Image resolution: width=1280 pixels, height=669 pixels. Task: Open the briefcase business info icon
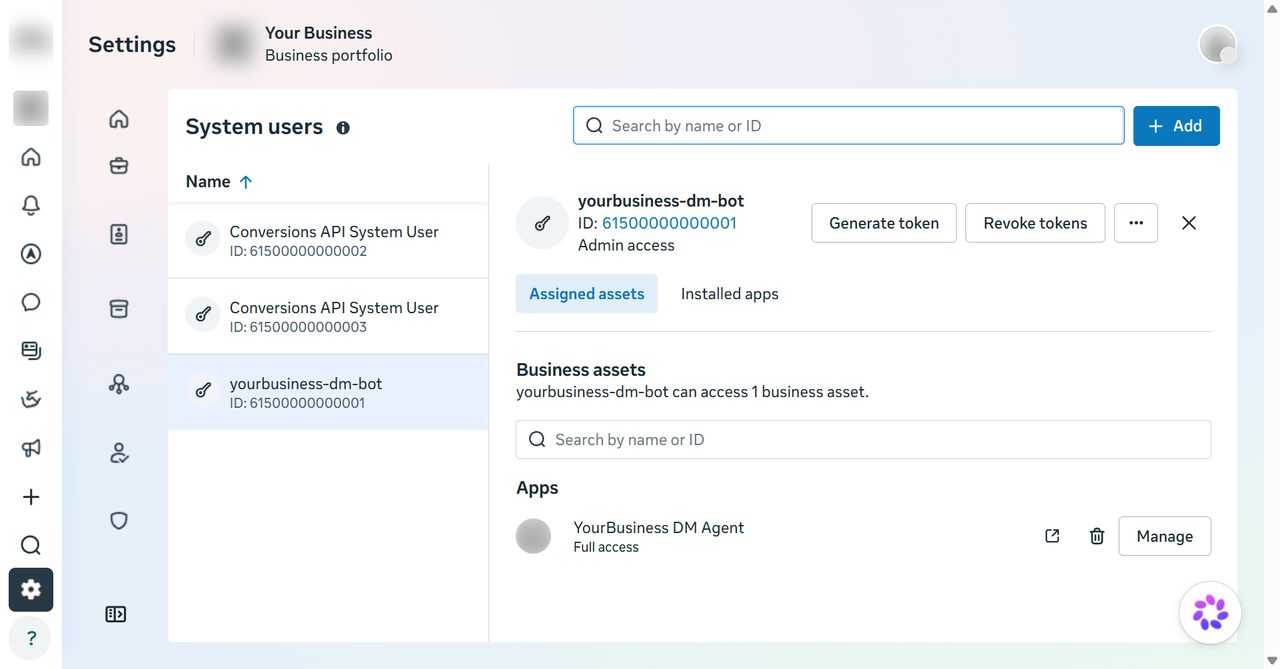pyautogui.click(x=119, y=166)
